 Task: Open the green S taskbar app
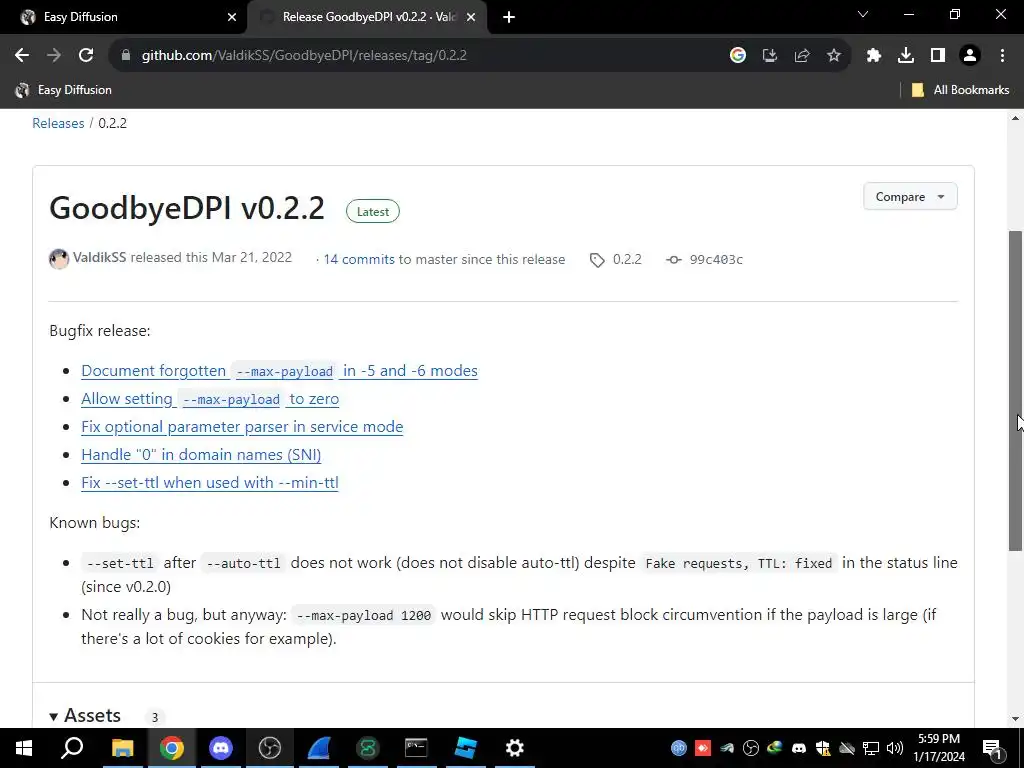[x=368, y=748]
